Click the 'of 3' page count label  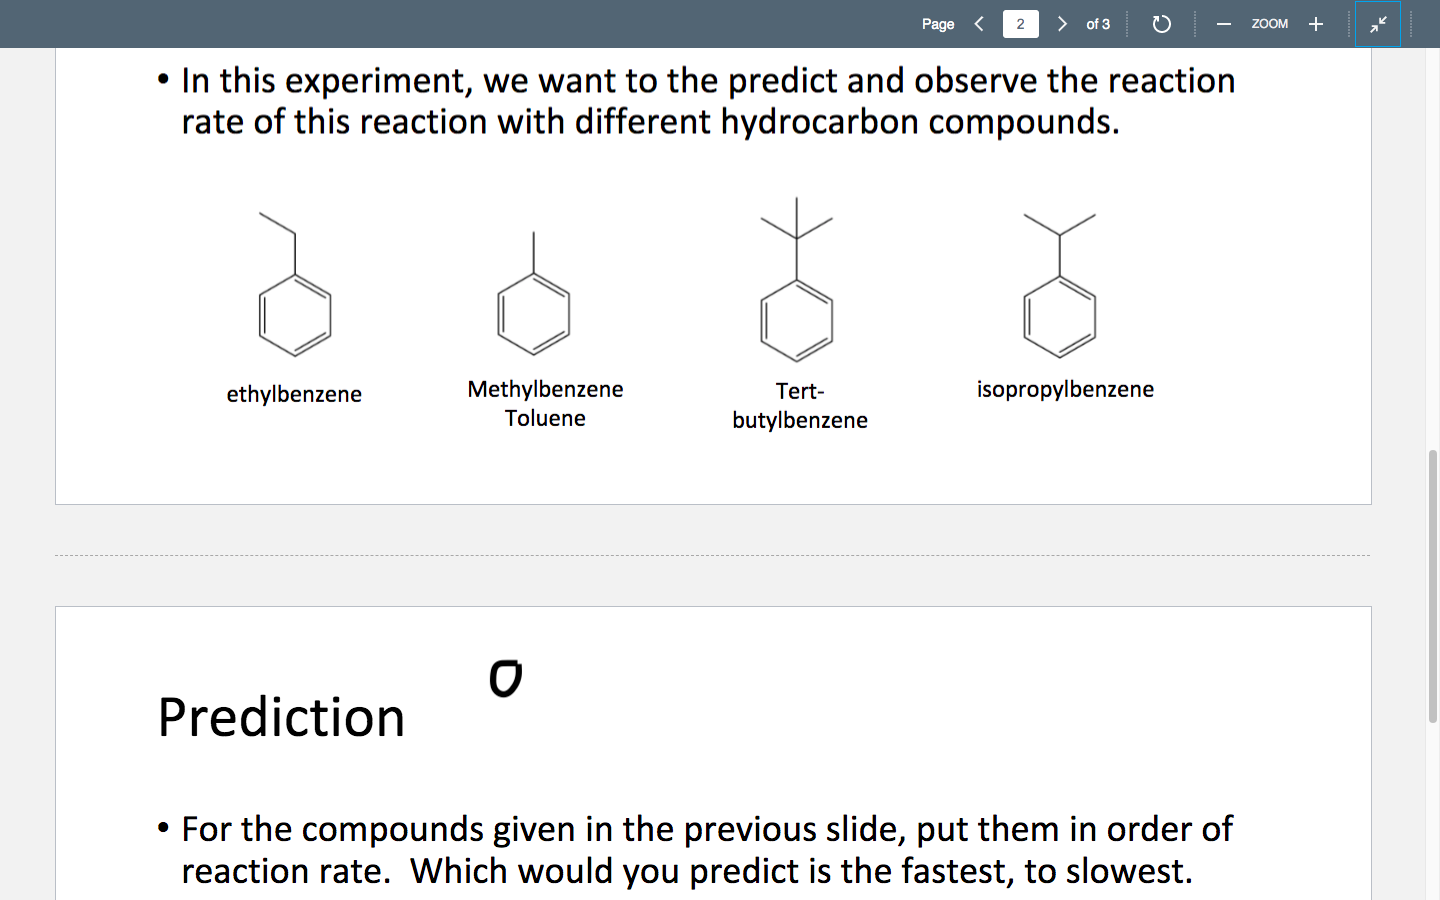click(1097, 24)
